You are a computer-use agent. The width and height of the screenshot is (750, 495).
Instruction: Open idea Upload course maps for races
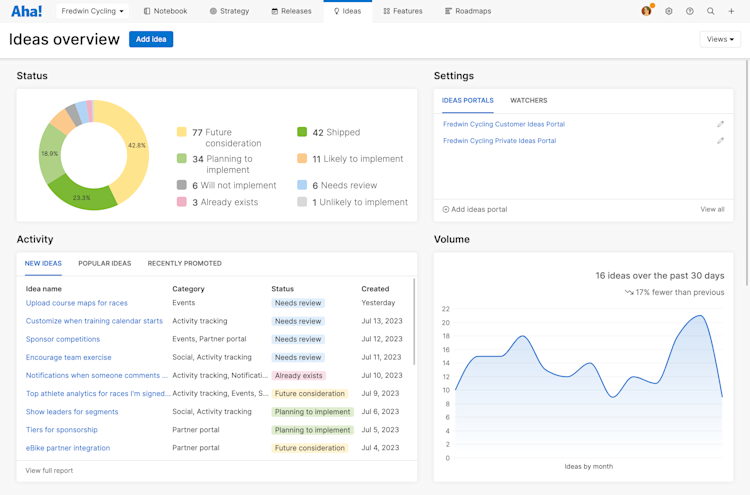coord(77,303)
